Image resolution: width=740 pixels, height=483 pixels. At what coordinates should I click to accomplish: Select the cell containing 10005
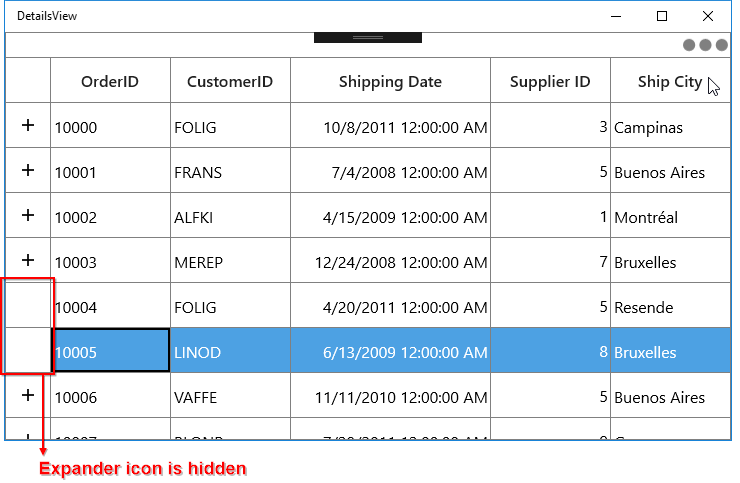pyautogui.click(x=110, y=350)
